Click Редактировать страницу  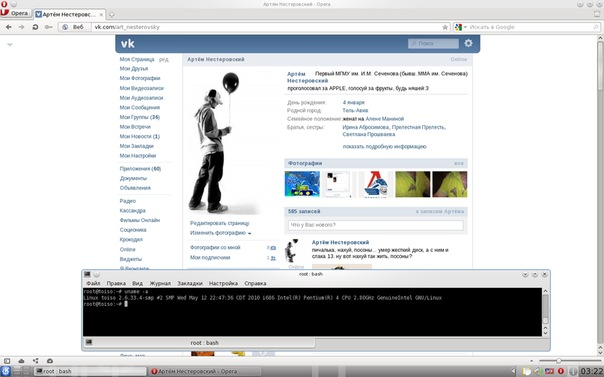coord(220,223)
